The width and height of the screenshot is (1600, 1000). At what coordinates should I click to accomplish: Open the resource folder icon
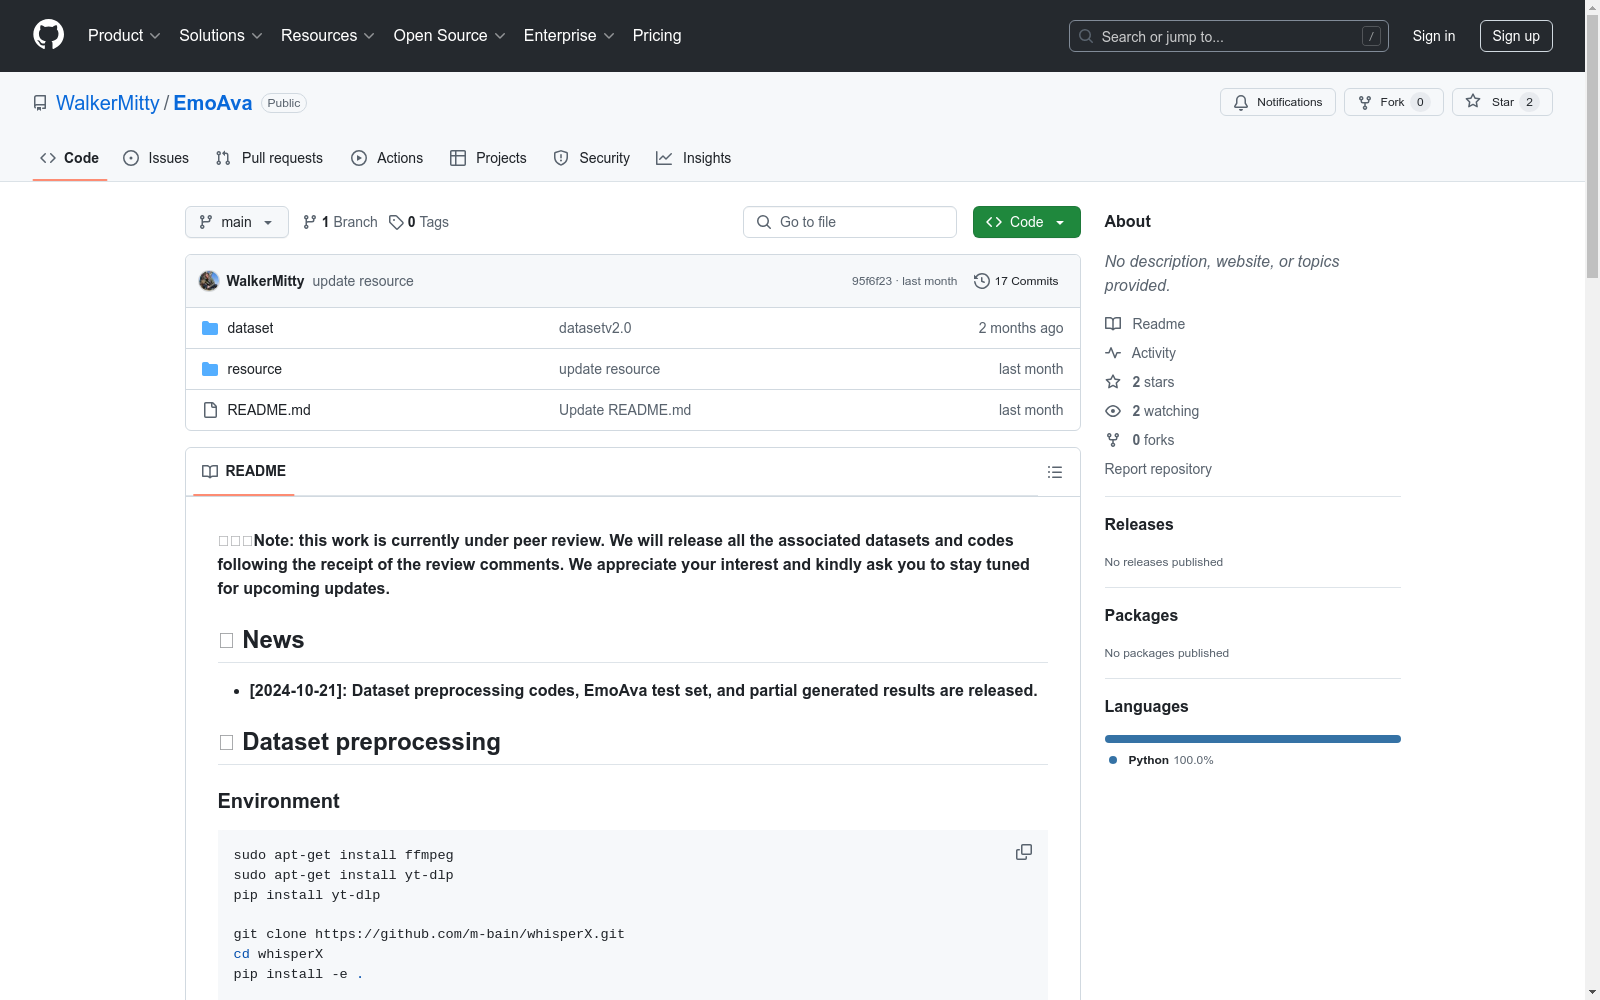(210, 369)
